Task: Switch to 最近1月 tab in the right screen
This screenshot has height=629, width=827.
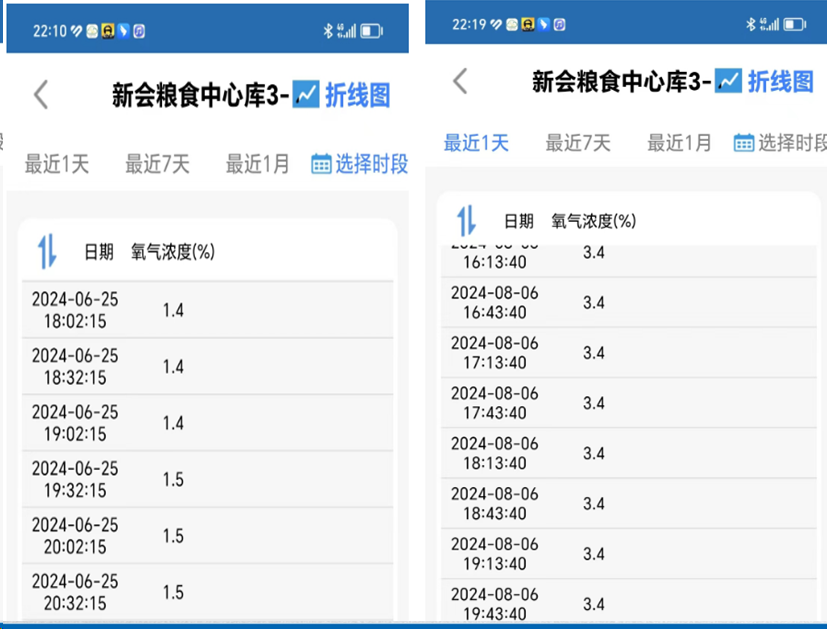Action: [679, 143]
